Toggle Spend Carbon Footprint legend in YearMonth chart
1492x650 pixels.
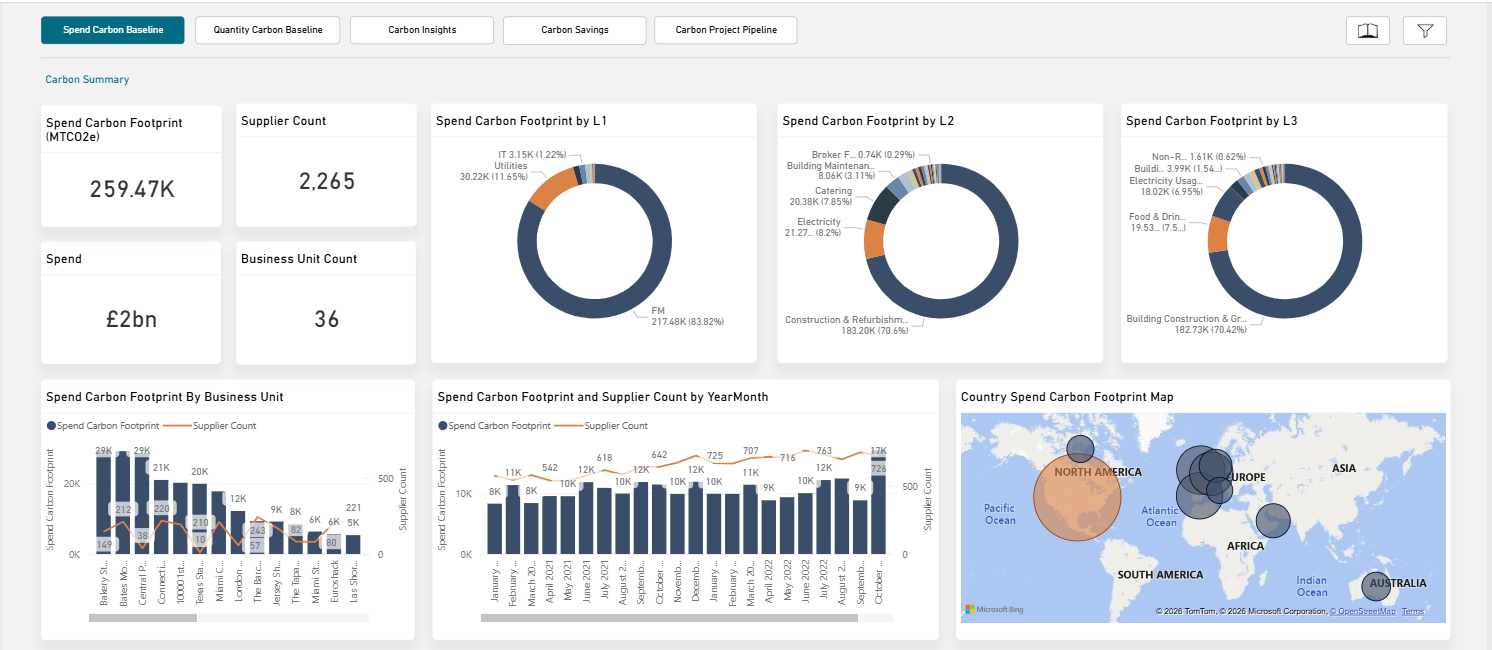point(493,426)
